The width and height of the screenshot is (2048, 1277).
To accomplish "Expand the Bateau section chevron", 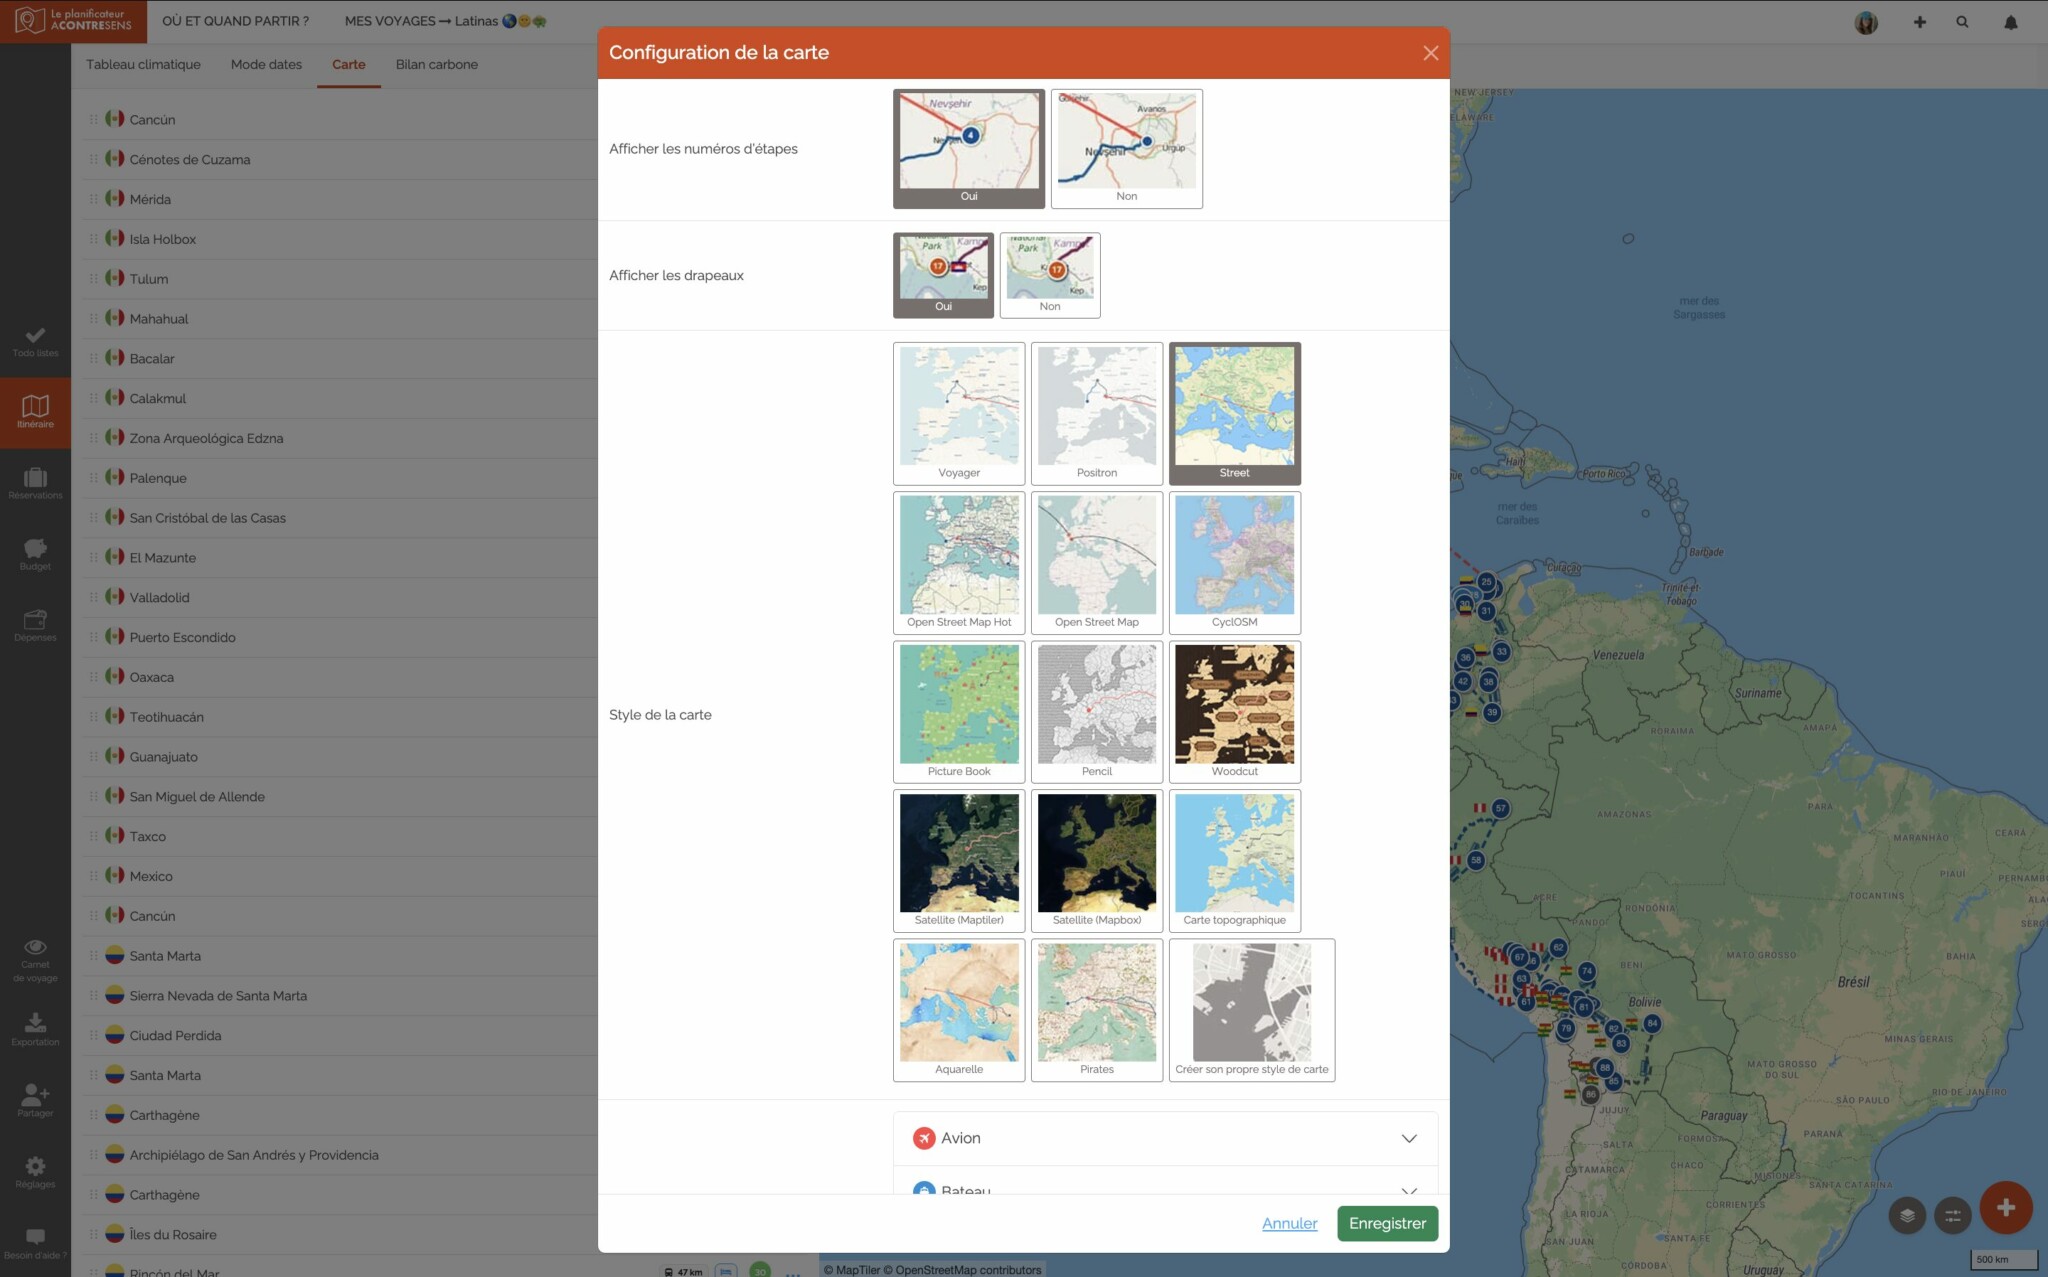I will click(x=1409, y=1190).
